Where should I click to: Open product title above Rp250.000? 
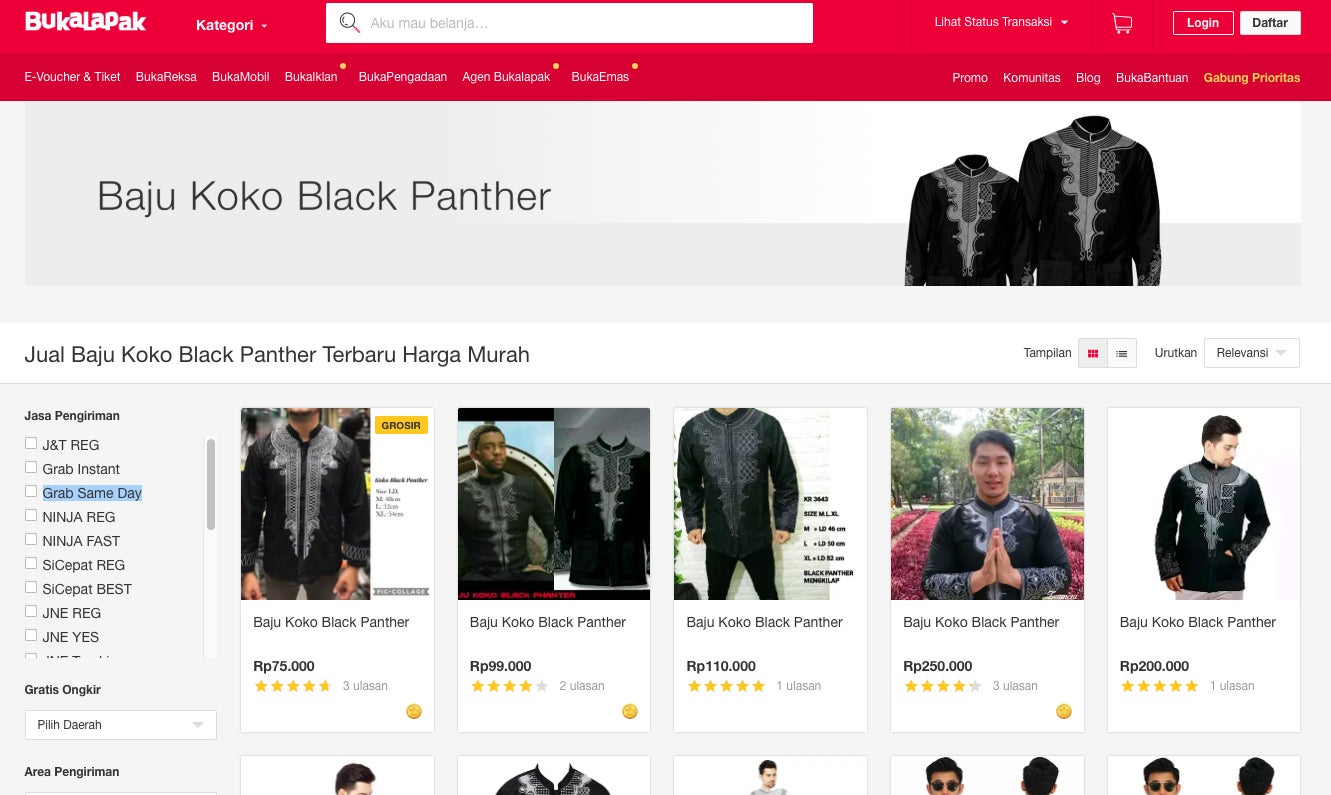coord(981,622)
